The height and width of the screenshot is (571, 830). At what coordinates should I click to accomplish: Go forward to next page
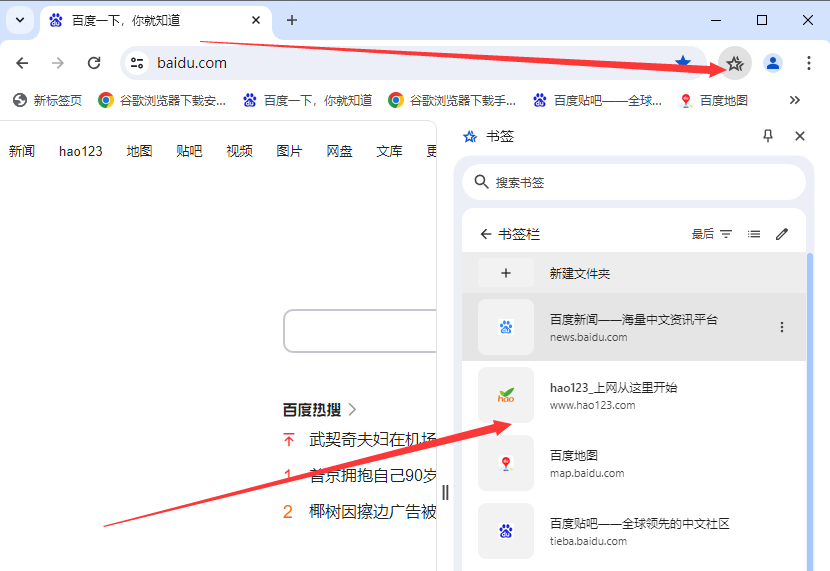(x=58, y=63)
